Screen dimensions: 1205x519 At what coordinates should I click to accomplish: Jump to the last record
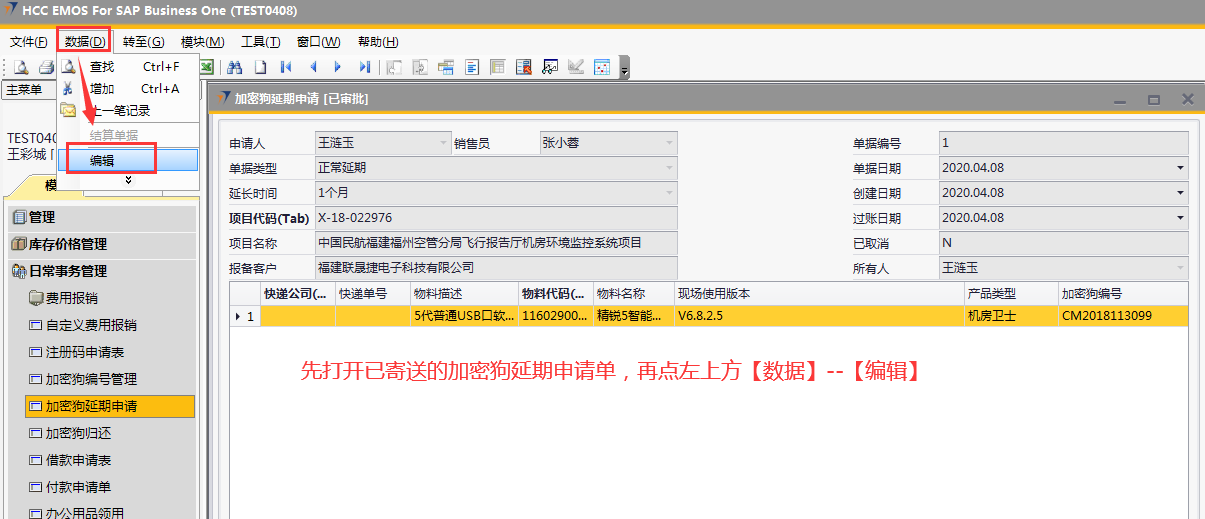364,67
